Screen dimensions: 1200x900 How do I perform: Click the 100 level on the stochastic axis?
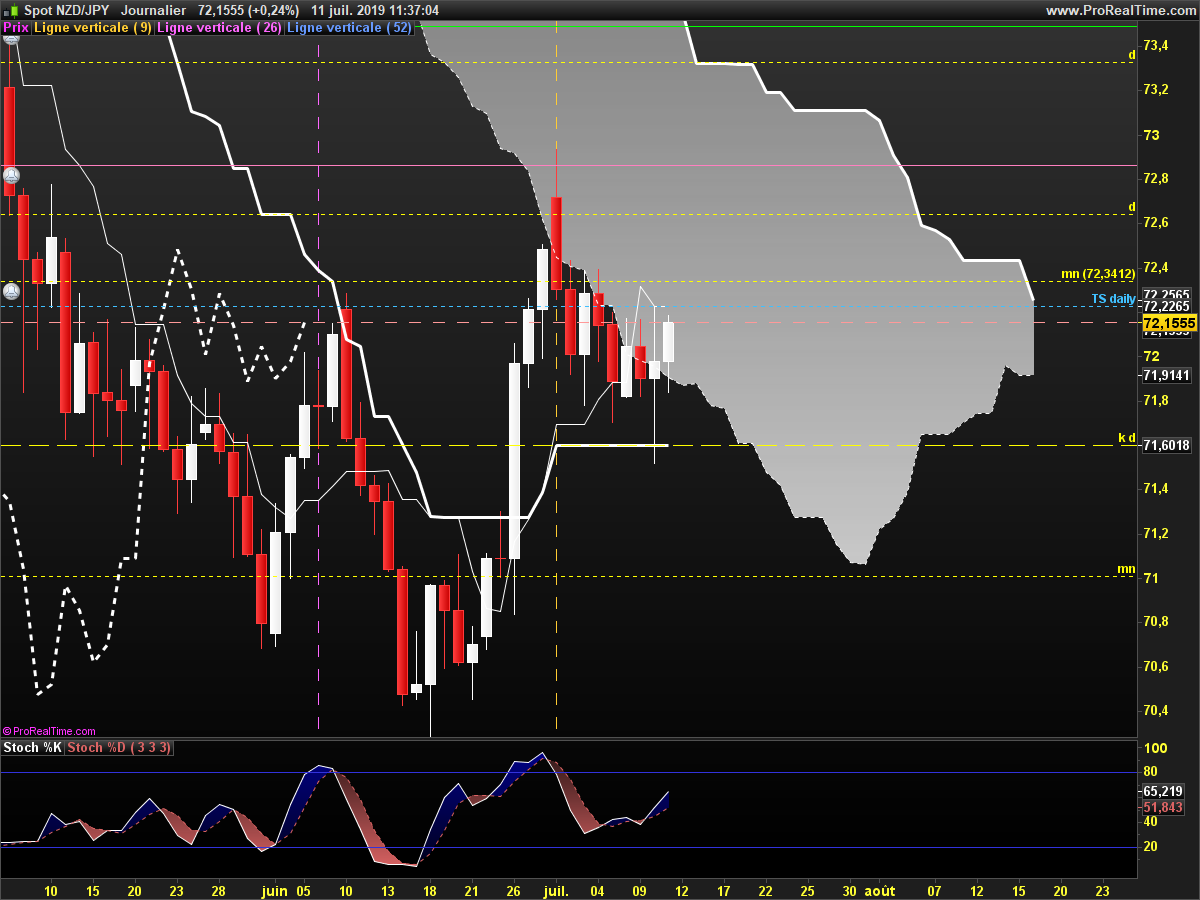pyautogui.click(x=1158, y=748)
